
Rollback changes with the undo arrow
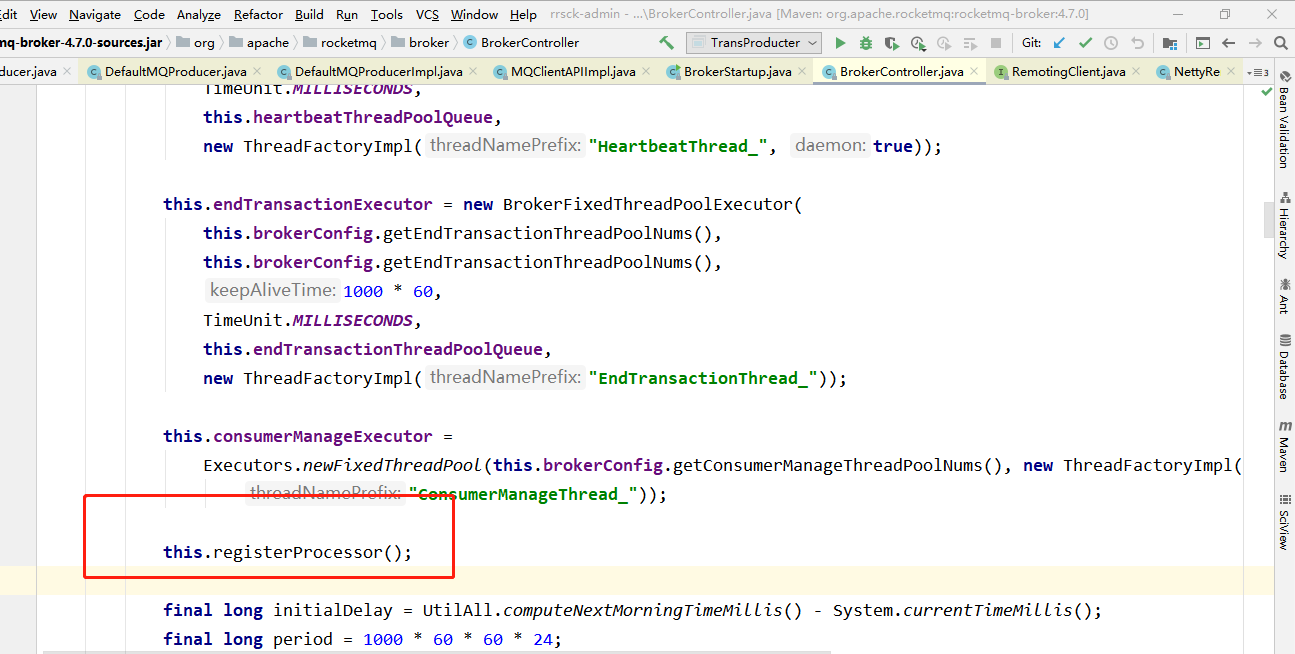(1137, 43)
